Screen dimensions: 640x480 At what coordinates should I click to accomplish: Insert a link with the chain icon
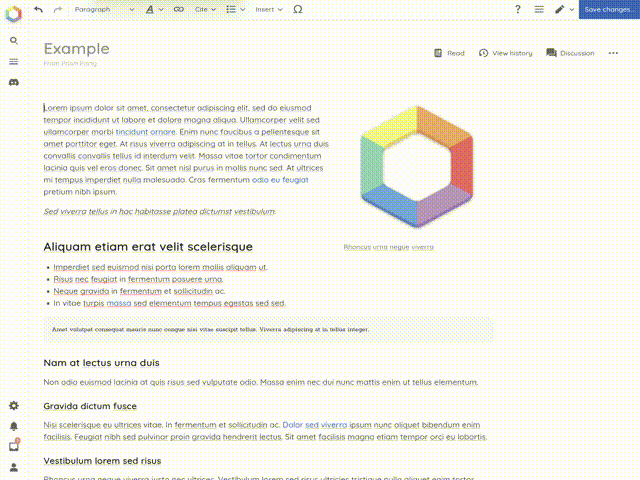[179, 9]
